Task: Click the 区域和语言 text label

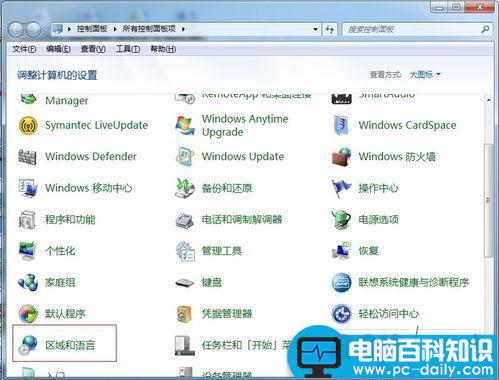Action: (70, 345)
